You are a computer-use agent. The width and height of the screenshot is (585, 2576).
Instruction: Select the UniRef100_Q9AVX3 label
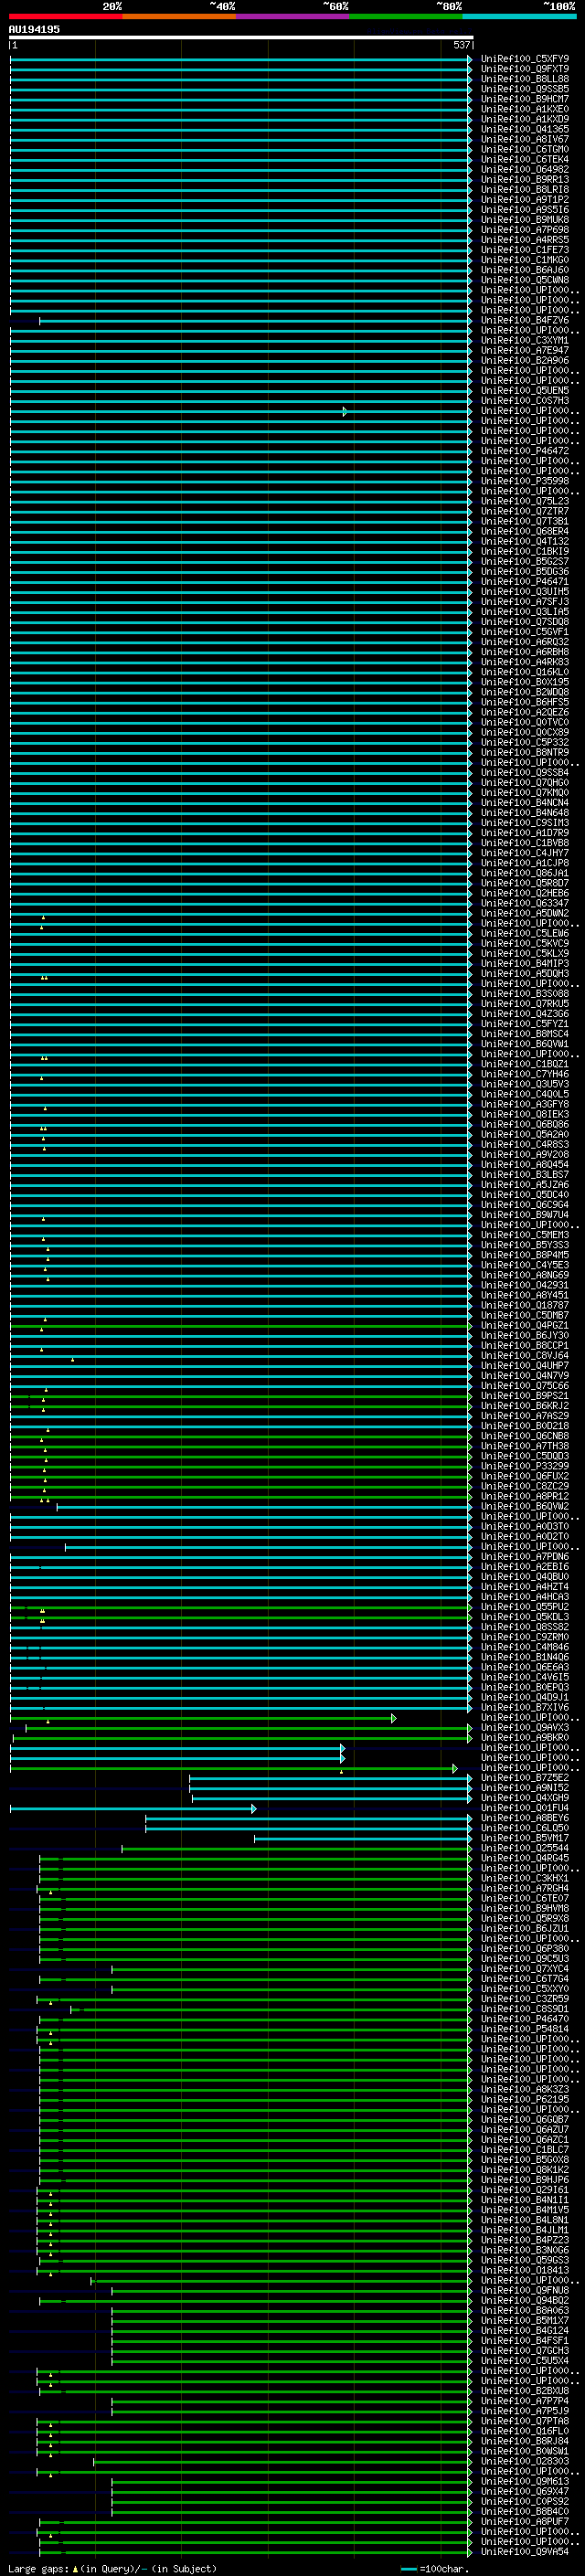(525, 1727)
